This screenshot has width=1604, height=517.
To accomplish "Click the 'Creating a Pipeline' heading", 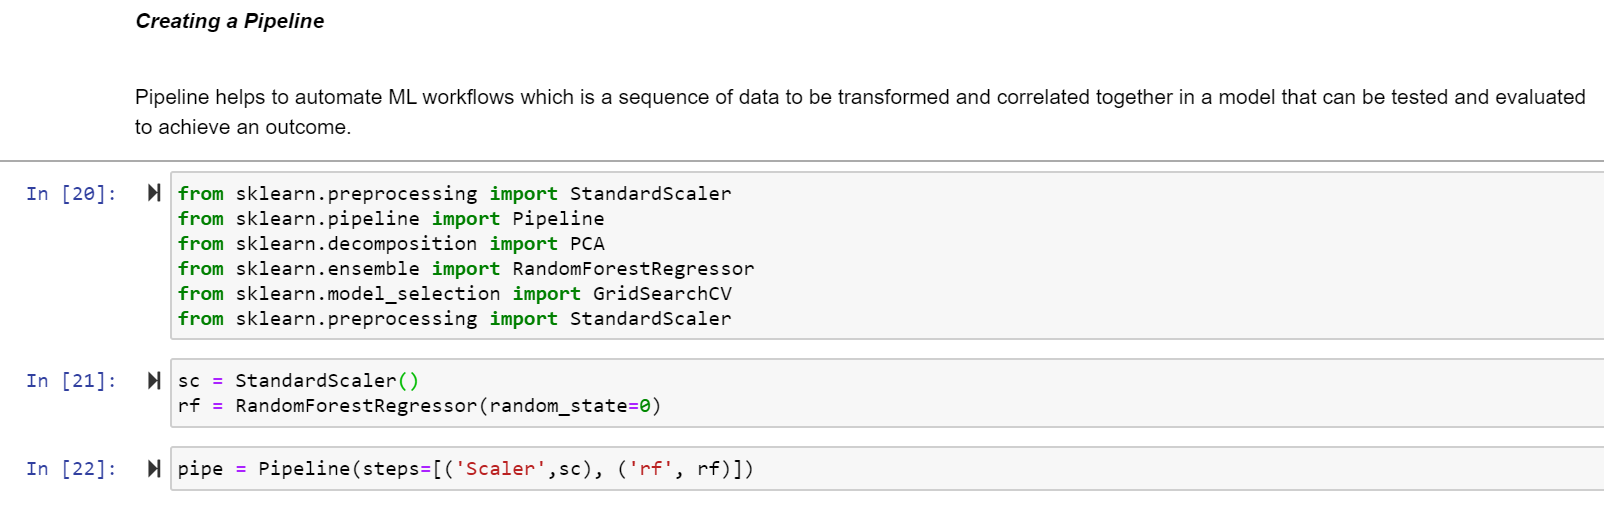I will click(230, 21).
